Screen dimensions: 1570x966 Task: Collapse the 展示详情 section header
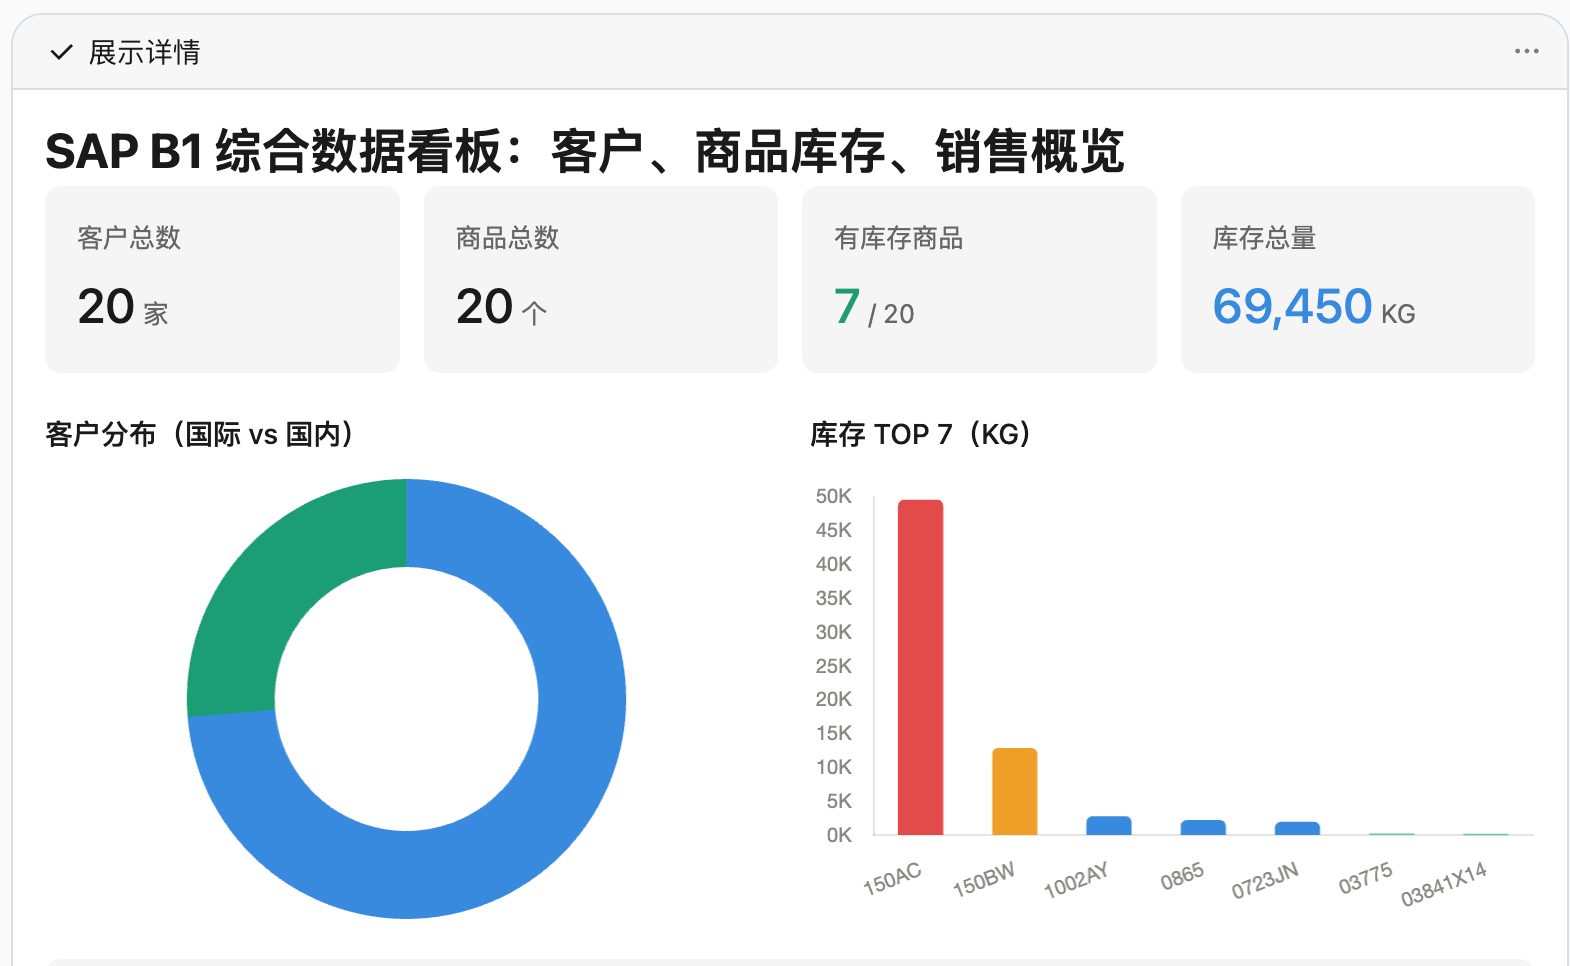(x=789, y=52)
